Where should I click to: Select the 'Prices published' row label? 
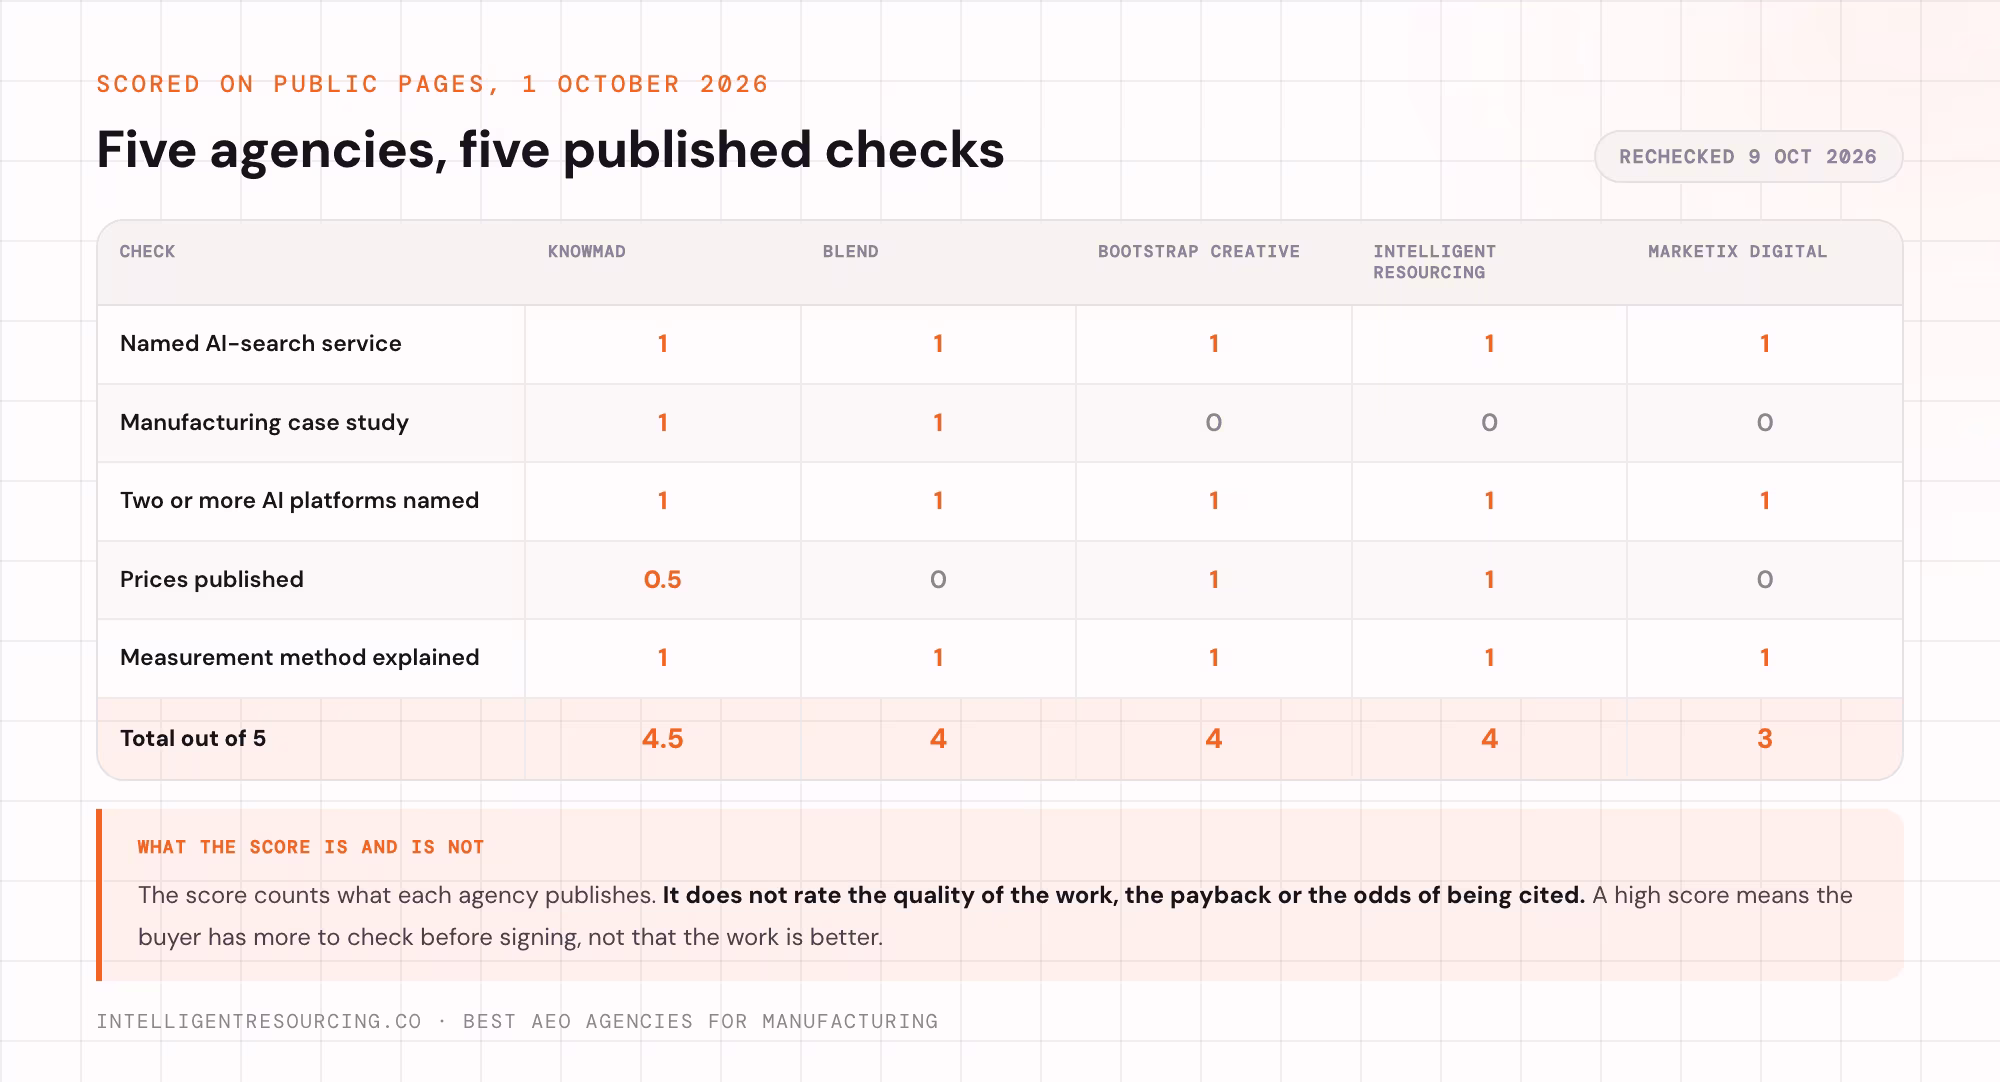point(212,580)
